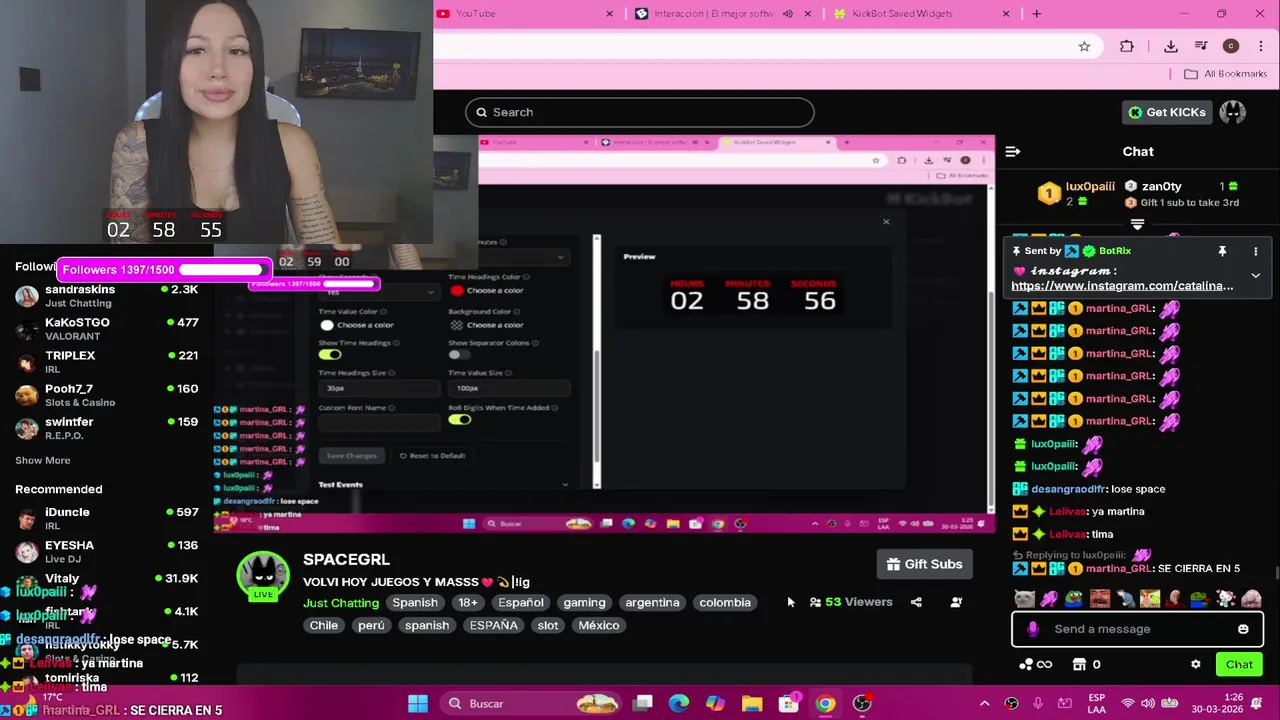Viewport: 1280px width, 720px height.
Task: Click the purple microphone icon in chat input
Action: (1033, 629)
